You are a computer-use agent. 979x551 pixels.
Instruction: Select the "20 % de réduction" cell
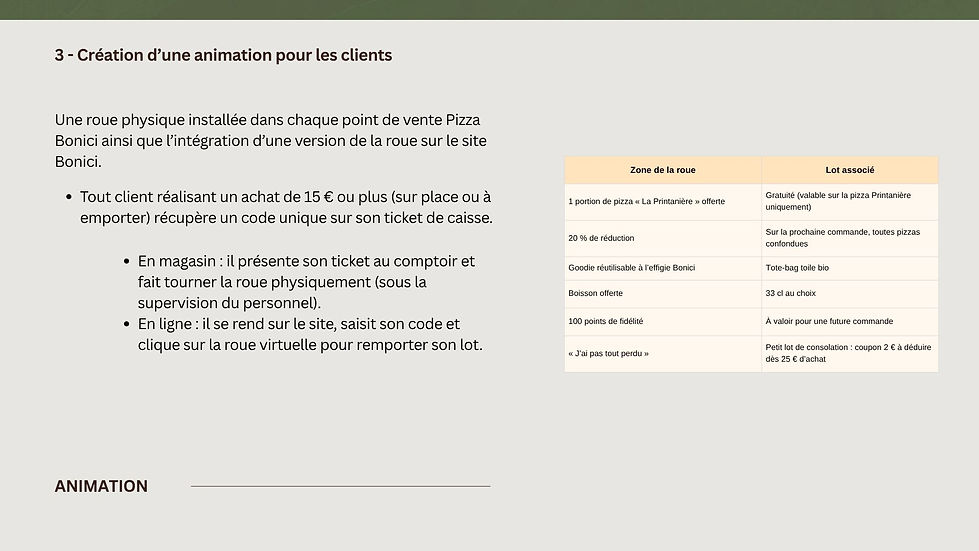click(x=601, y=238)
